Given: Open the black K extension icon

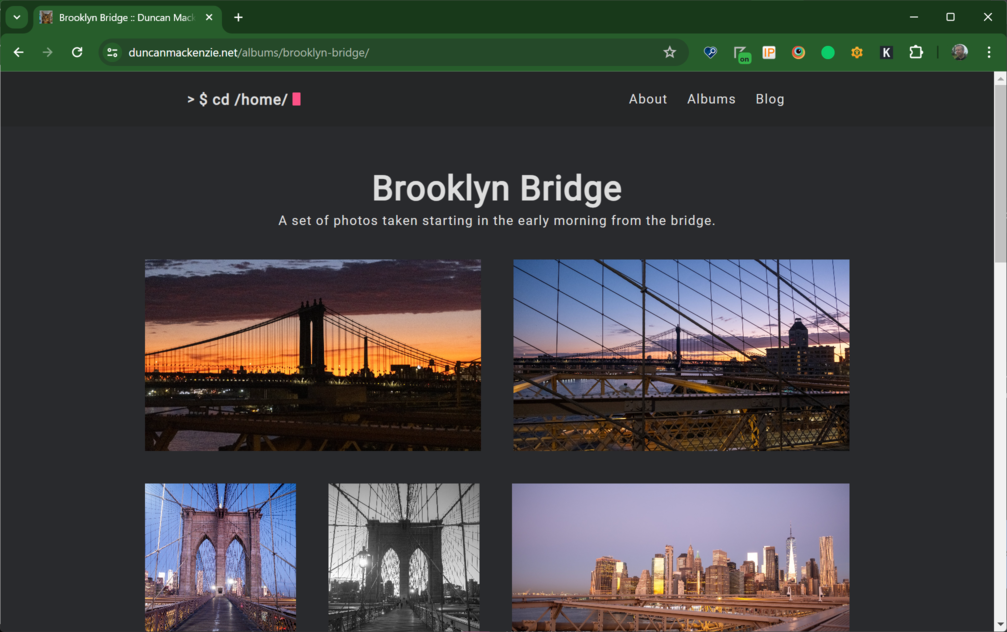Looking at the screenshot, I should click(x=886, y=52).
